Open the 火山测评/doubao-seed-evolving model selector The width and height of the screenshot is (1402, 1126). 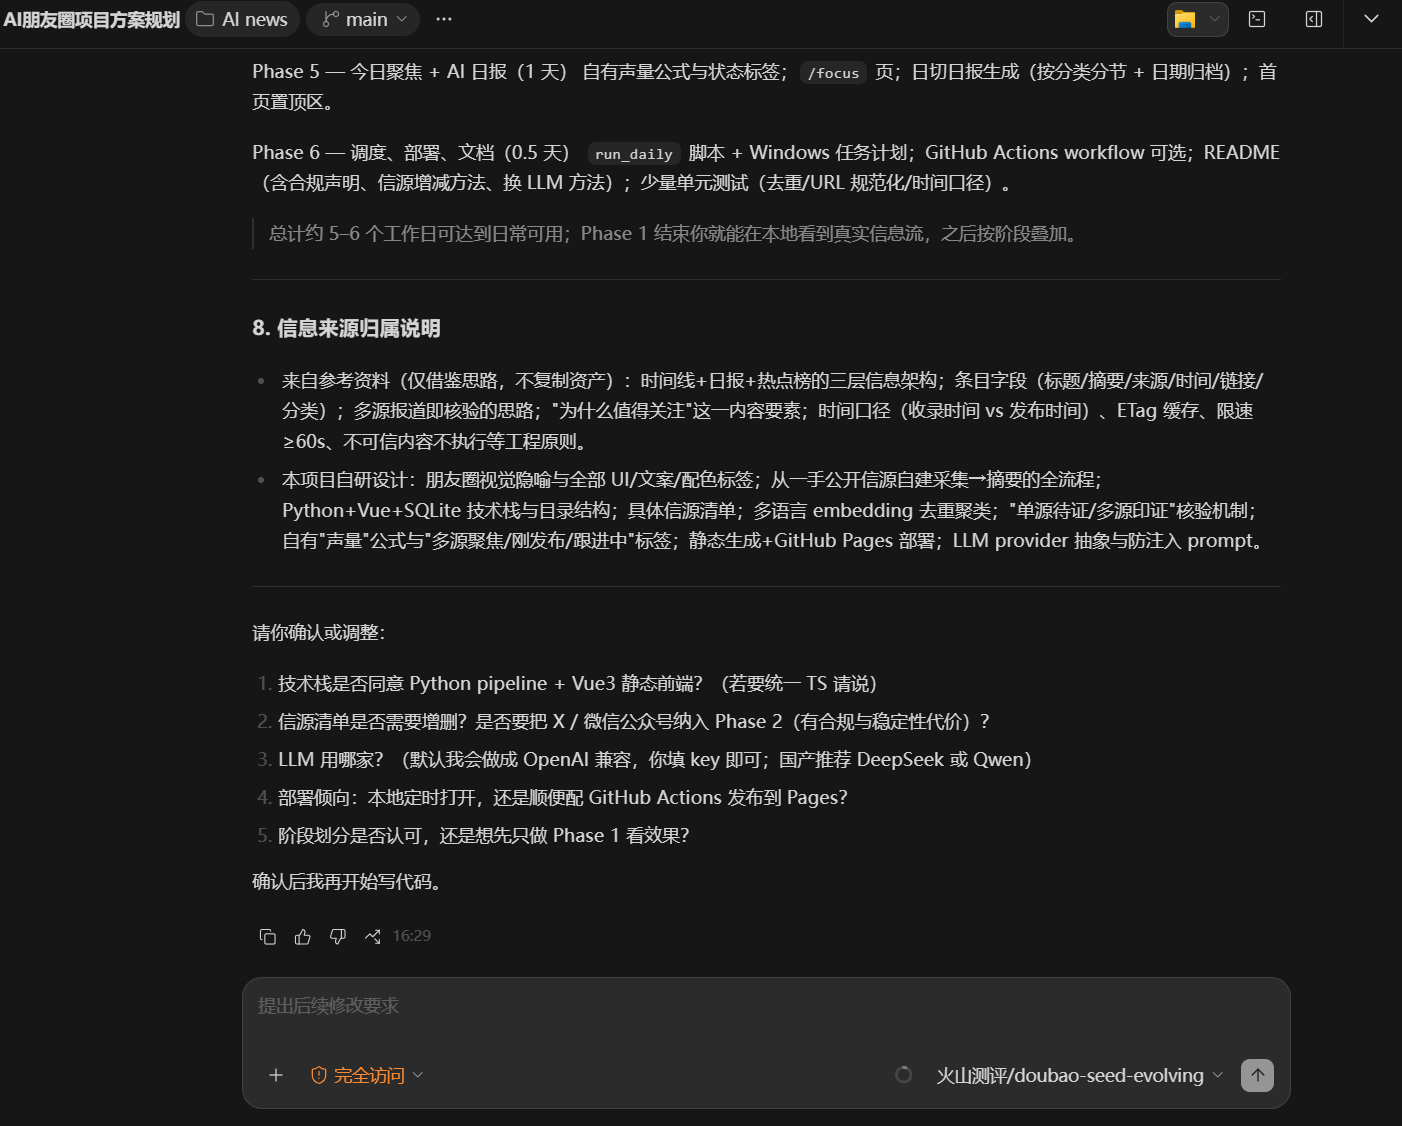[x=1079, y=1075]
